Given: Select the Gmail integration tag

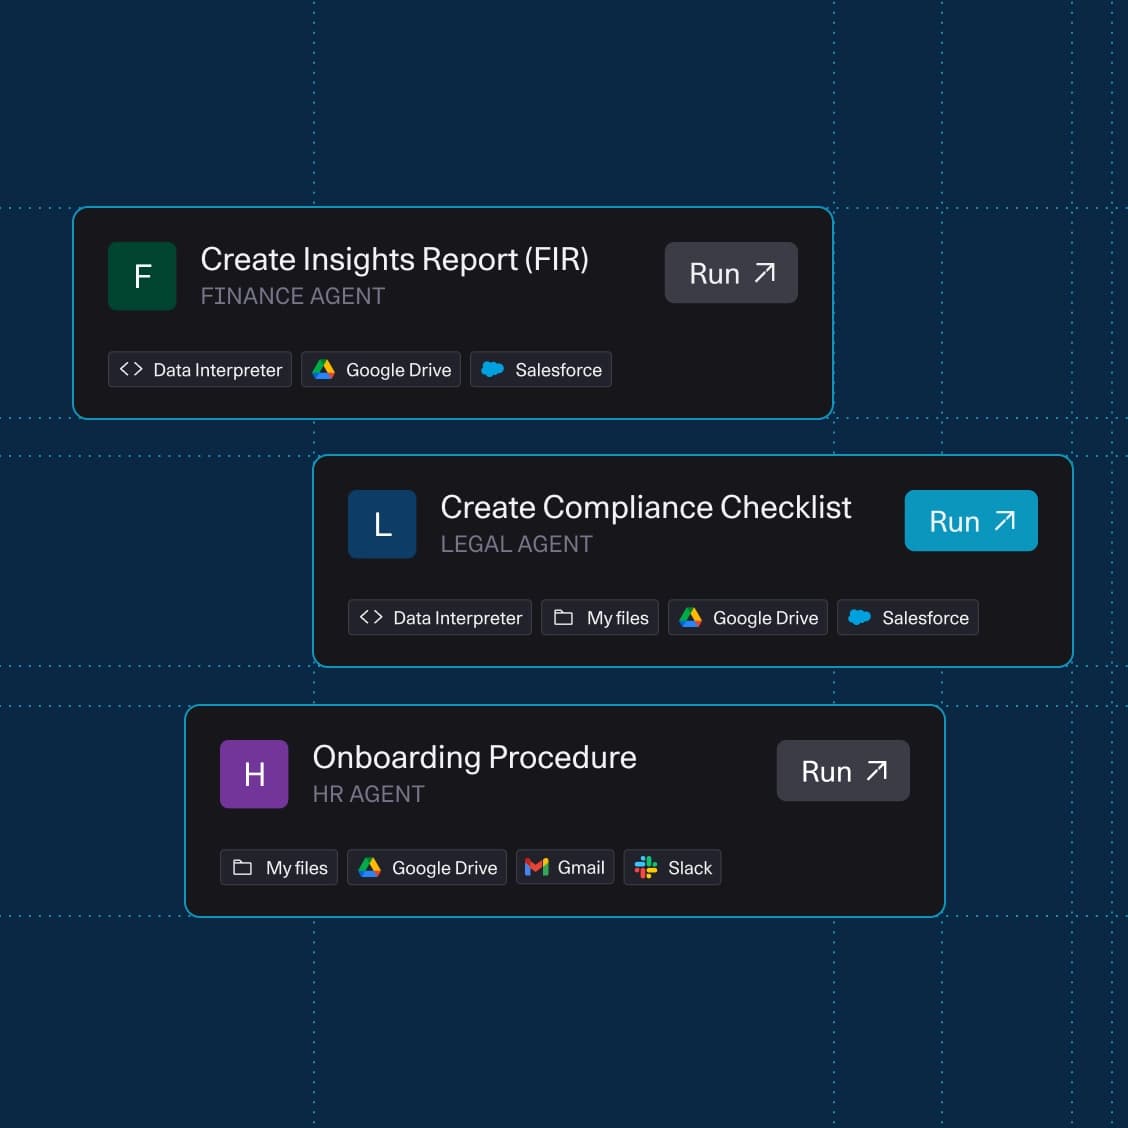Looking at the screenshot, I should [565, 868].
